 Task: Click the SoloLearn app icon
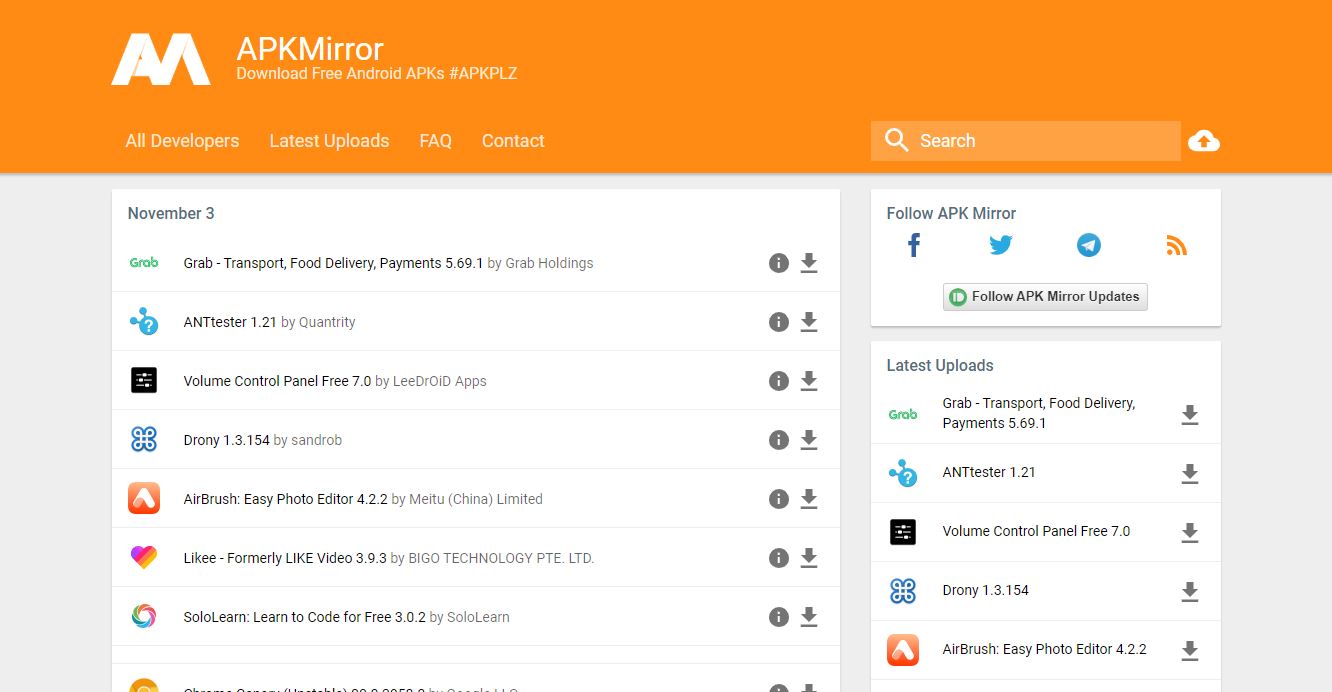tap(144, 617)
